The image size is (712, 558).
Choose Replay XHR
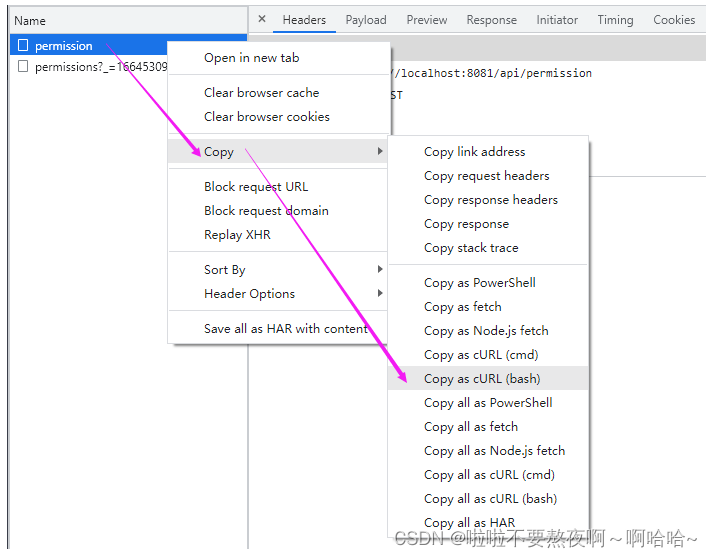[x=277, y=235]
